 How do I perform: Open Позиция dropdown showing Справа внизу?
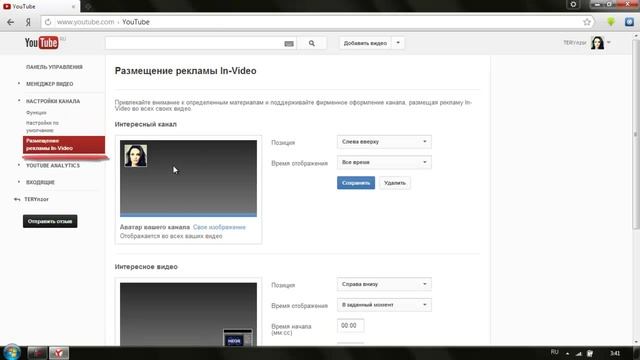[x=384, y=284]
